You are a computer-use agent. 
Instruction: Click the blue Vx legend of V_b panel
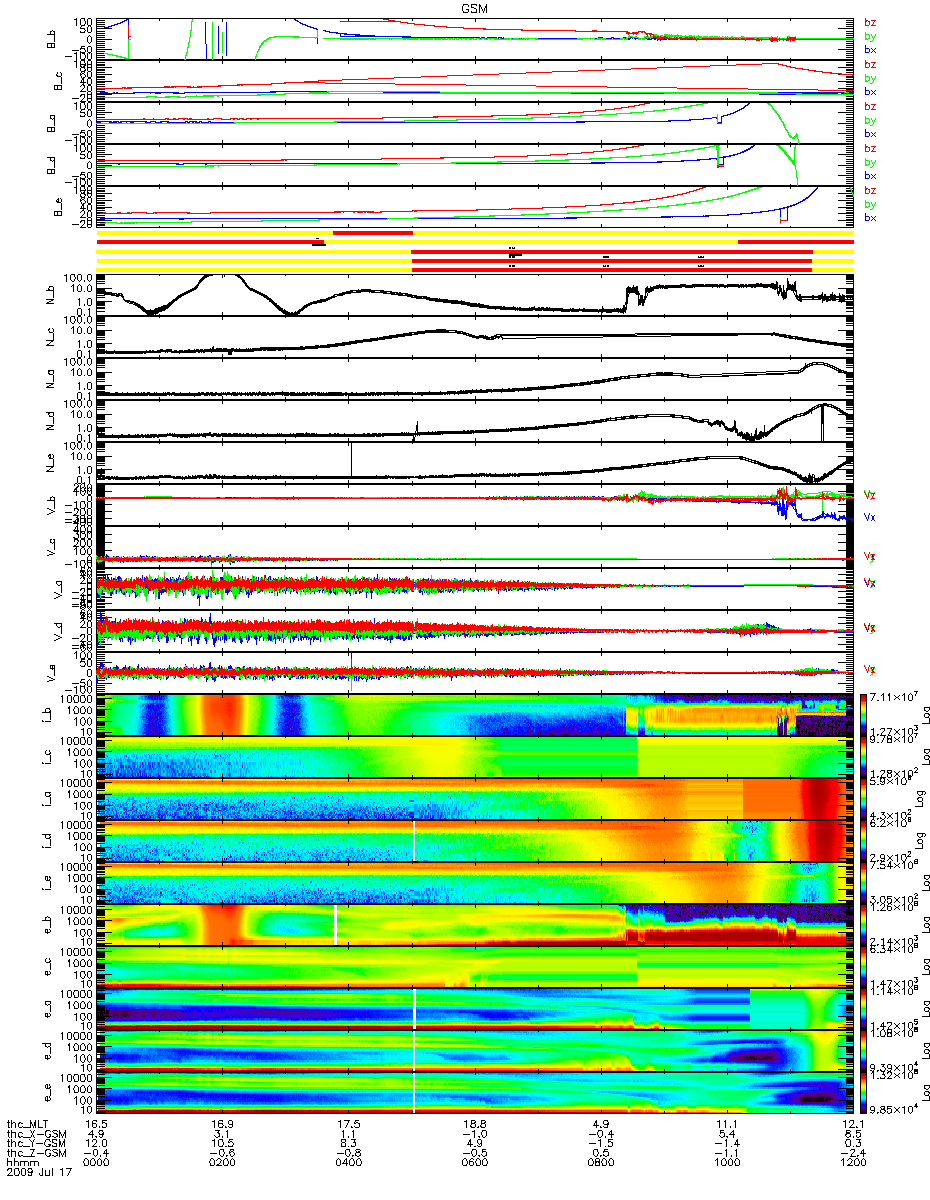870,517
